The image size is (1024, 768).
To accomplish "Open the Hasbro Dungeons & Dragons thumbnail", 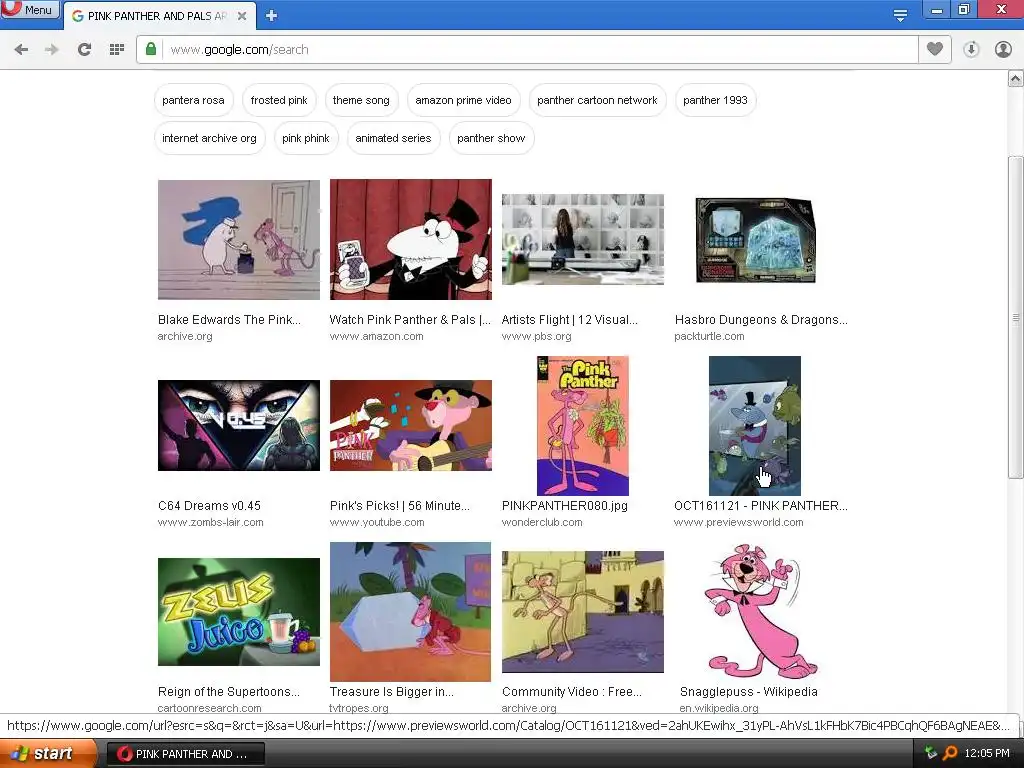I will [x=756, y=240].
